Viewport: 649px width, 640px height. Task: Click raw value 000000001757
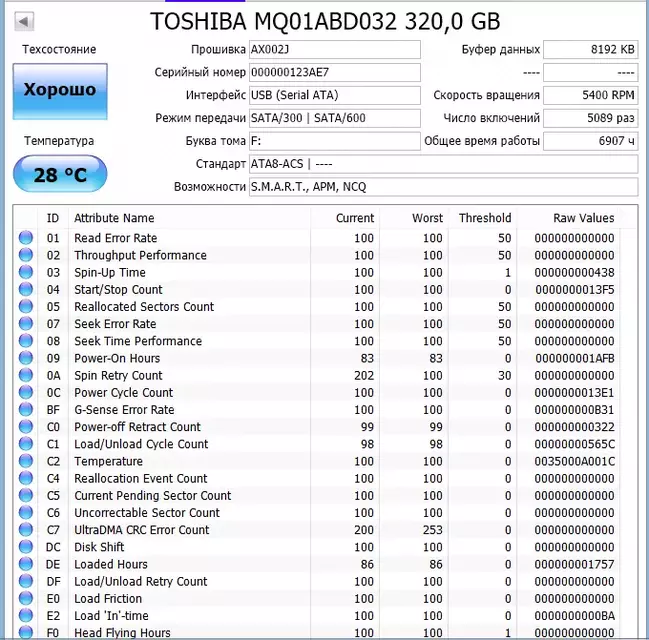pos(574,564)
